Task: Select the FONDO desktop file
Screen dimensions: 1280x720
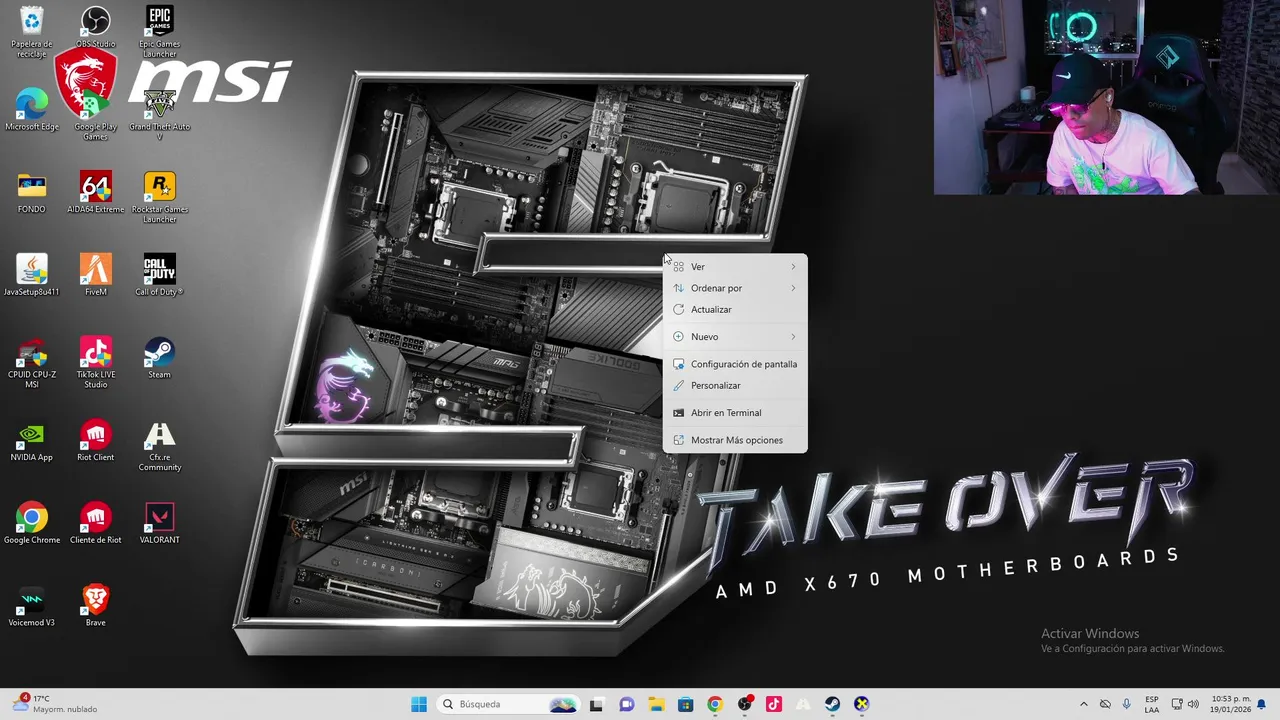Action: pos(31,193)
